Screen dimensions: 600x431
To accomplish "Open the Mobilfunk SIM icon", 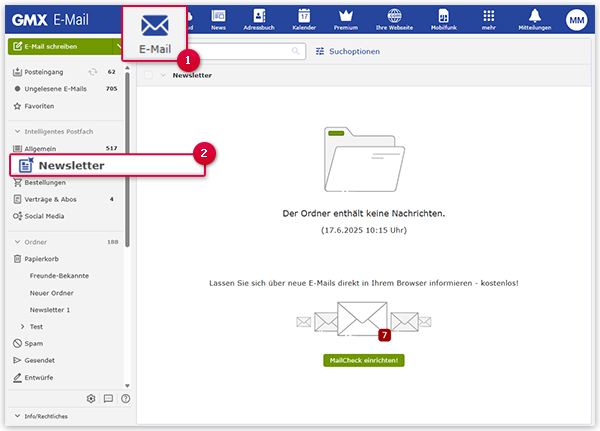I will (443, 20).
